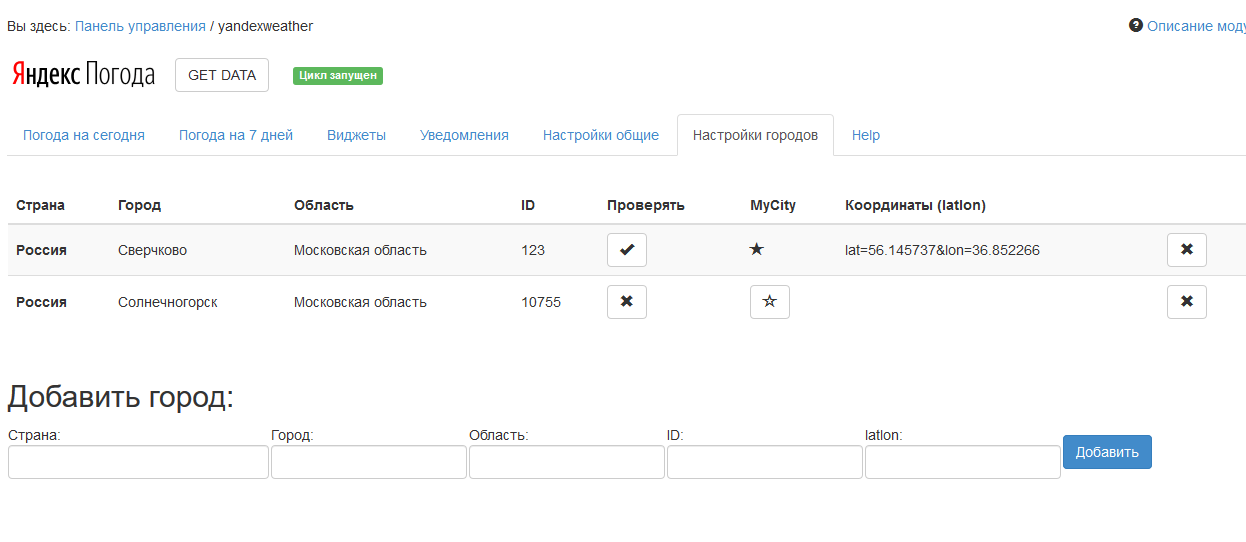Viewport: 1246px width, 542px height.
Task: Open the Виджеты tab
Action: pyautogui.click(x=356, y=135)
